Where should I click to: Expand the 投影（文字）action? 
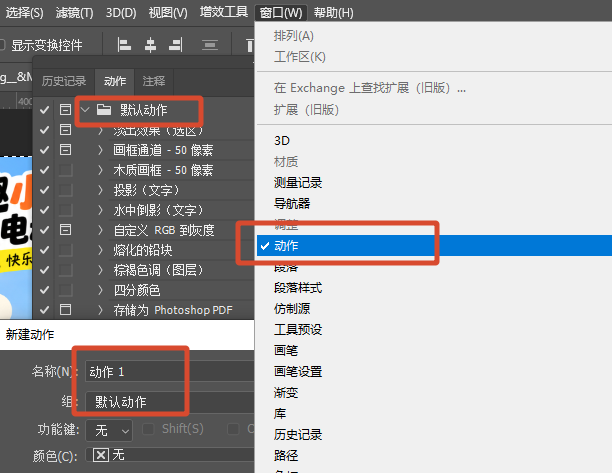point(100,190)
